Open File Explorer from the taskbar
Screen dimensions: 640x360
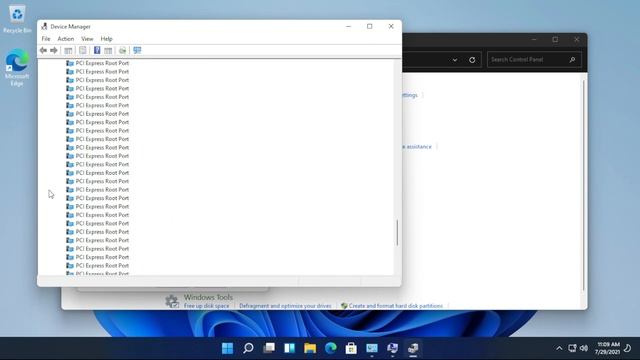tap(310, 348)
